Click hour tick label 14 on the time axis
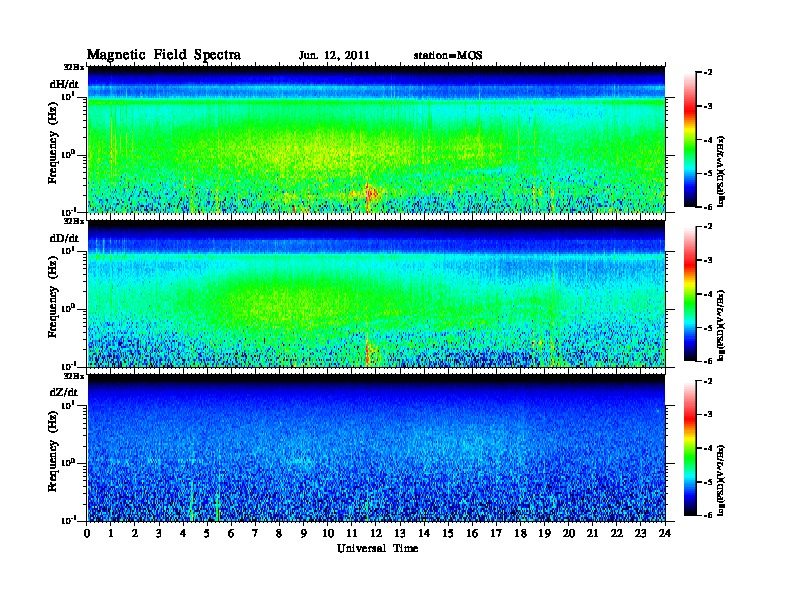 click(424, 534)
